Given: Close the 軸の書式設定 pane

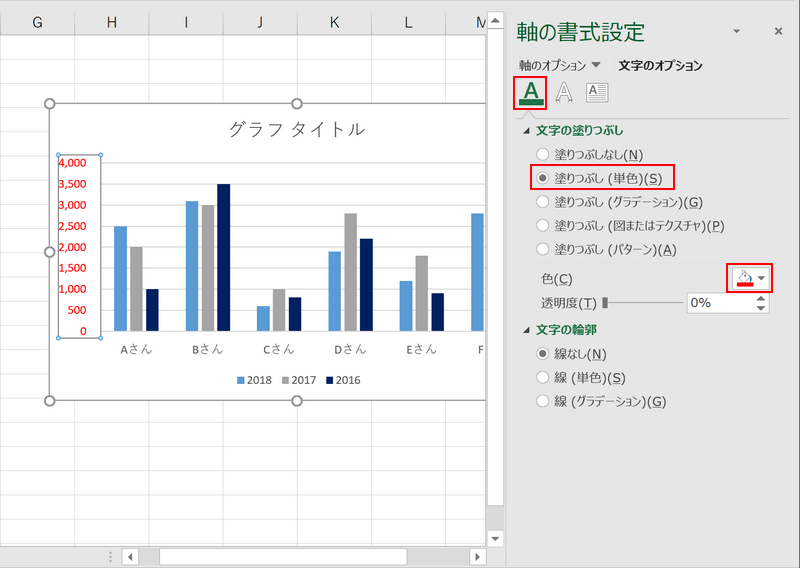Looking at the screenshot, I should (778, 32).
